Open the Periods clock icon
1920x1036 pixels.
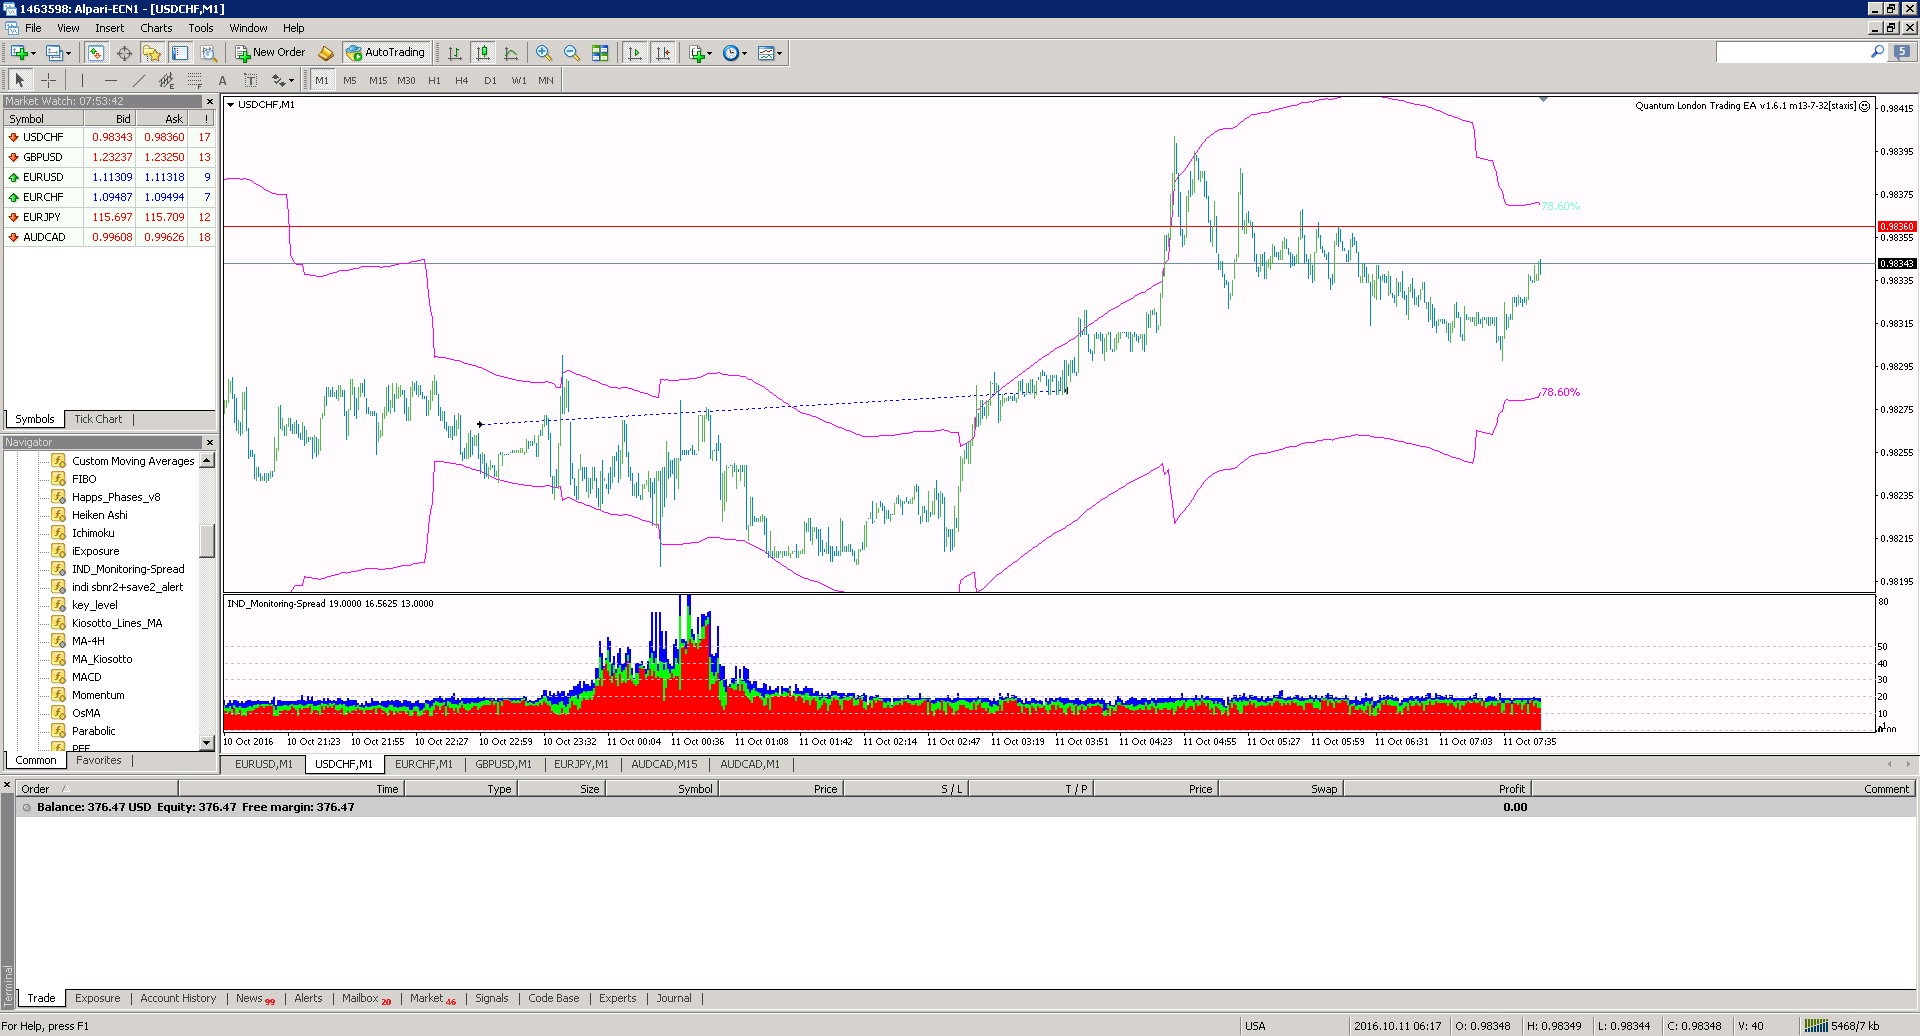[731, 53]
